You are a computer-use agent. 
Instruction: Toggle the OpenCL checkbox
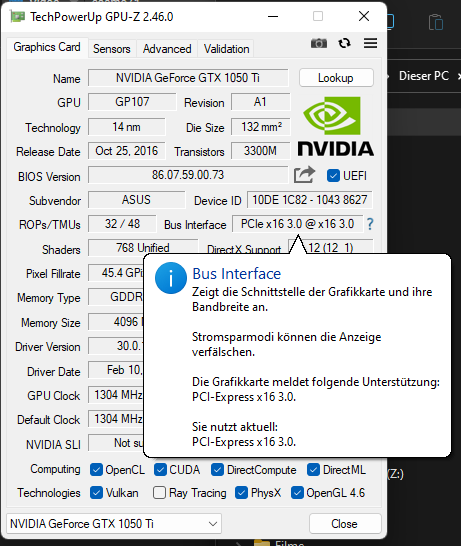(96, 470)
